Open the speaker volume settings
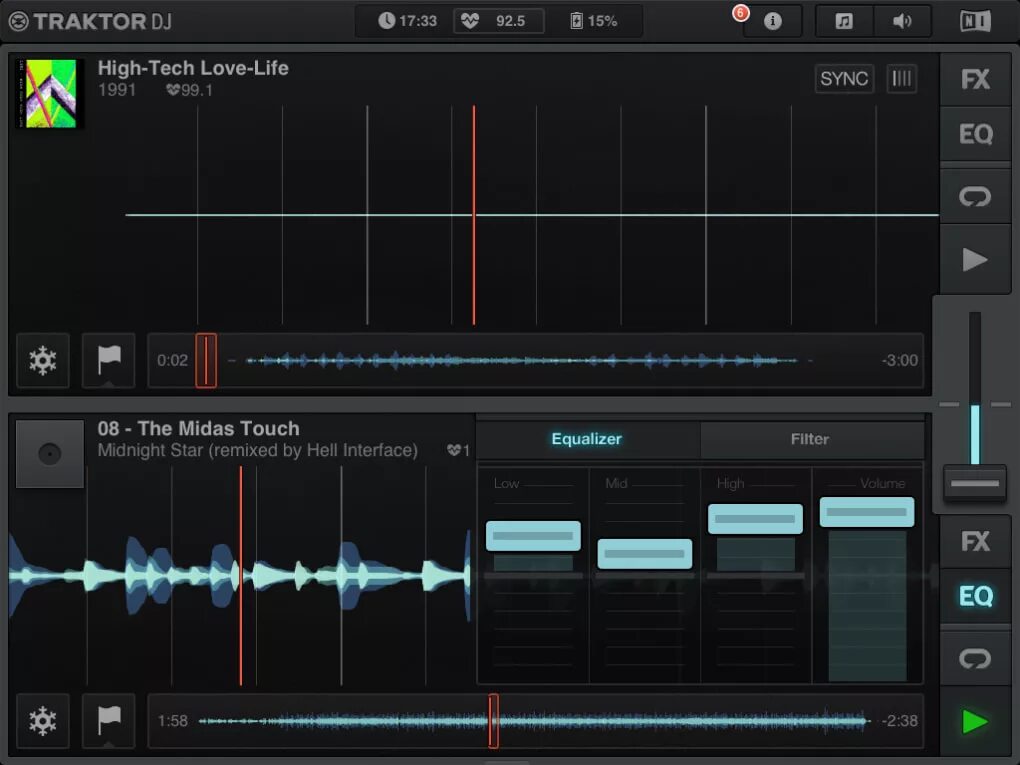Viewport: 1020px width, 765px height. click(x=902, y=21)
